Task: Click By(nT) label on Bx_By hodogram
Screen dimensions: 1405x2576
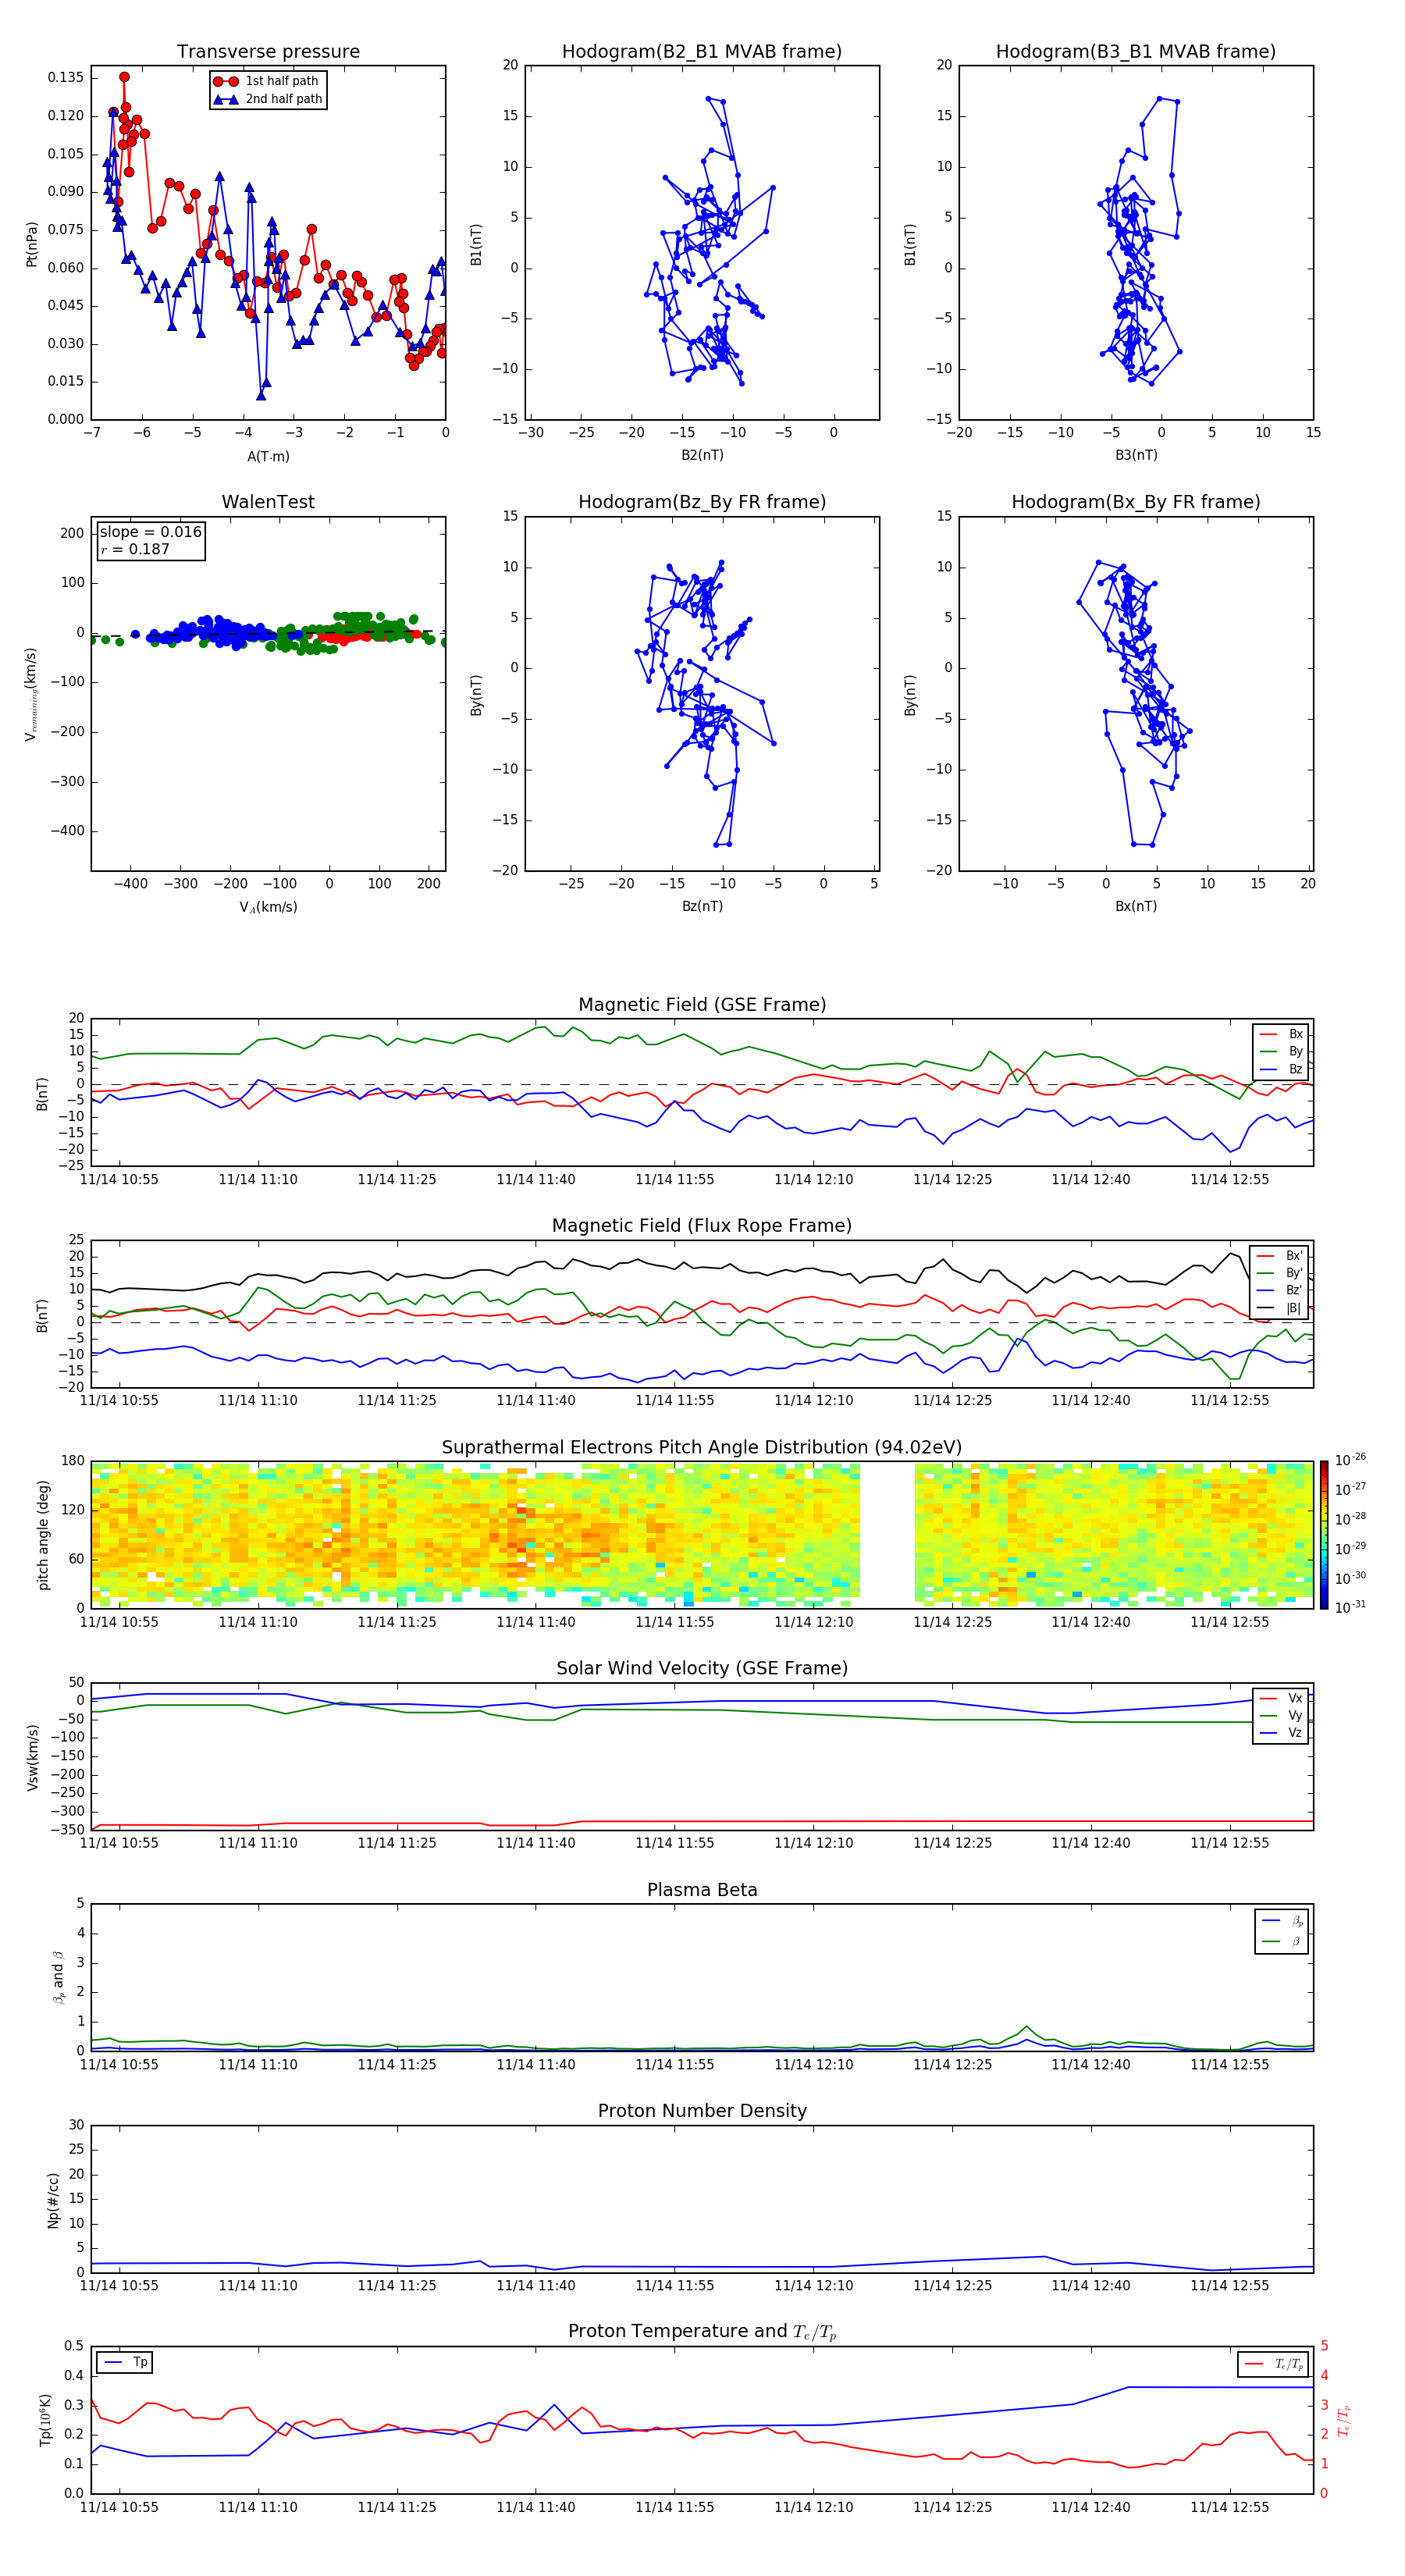Action: (x=910, y=694)
